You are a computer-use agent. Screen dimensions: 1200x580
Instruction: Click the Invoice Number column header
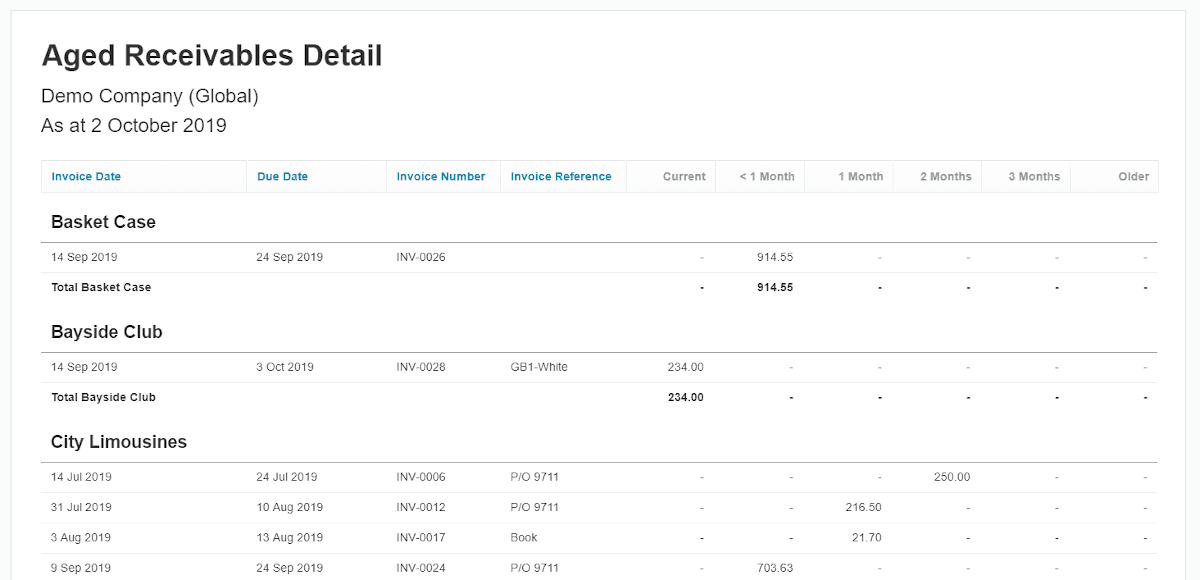441,176
